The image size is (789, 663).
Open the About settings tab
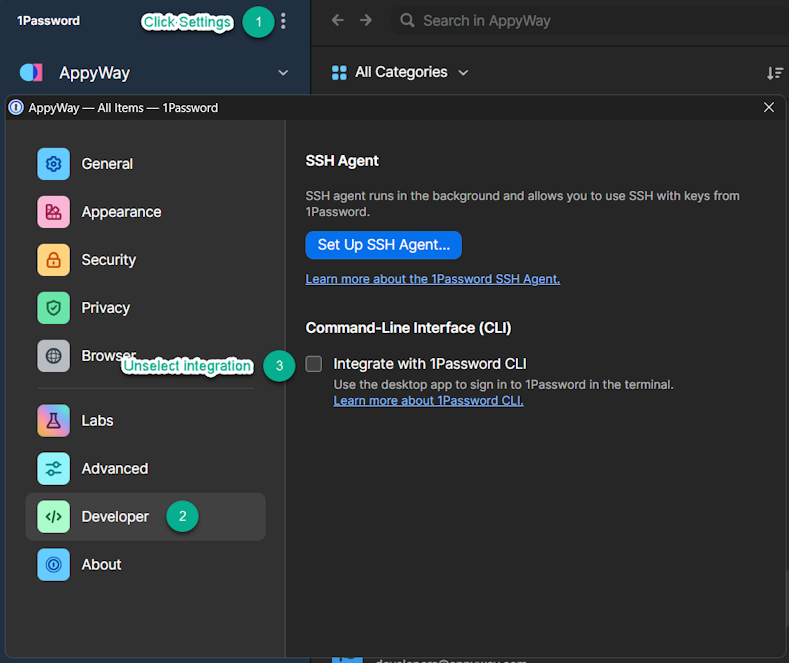145,564
